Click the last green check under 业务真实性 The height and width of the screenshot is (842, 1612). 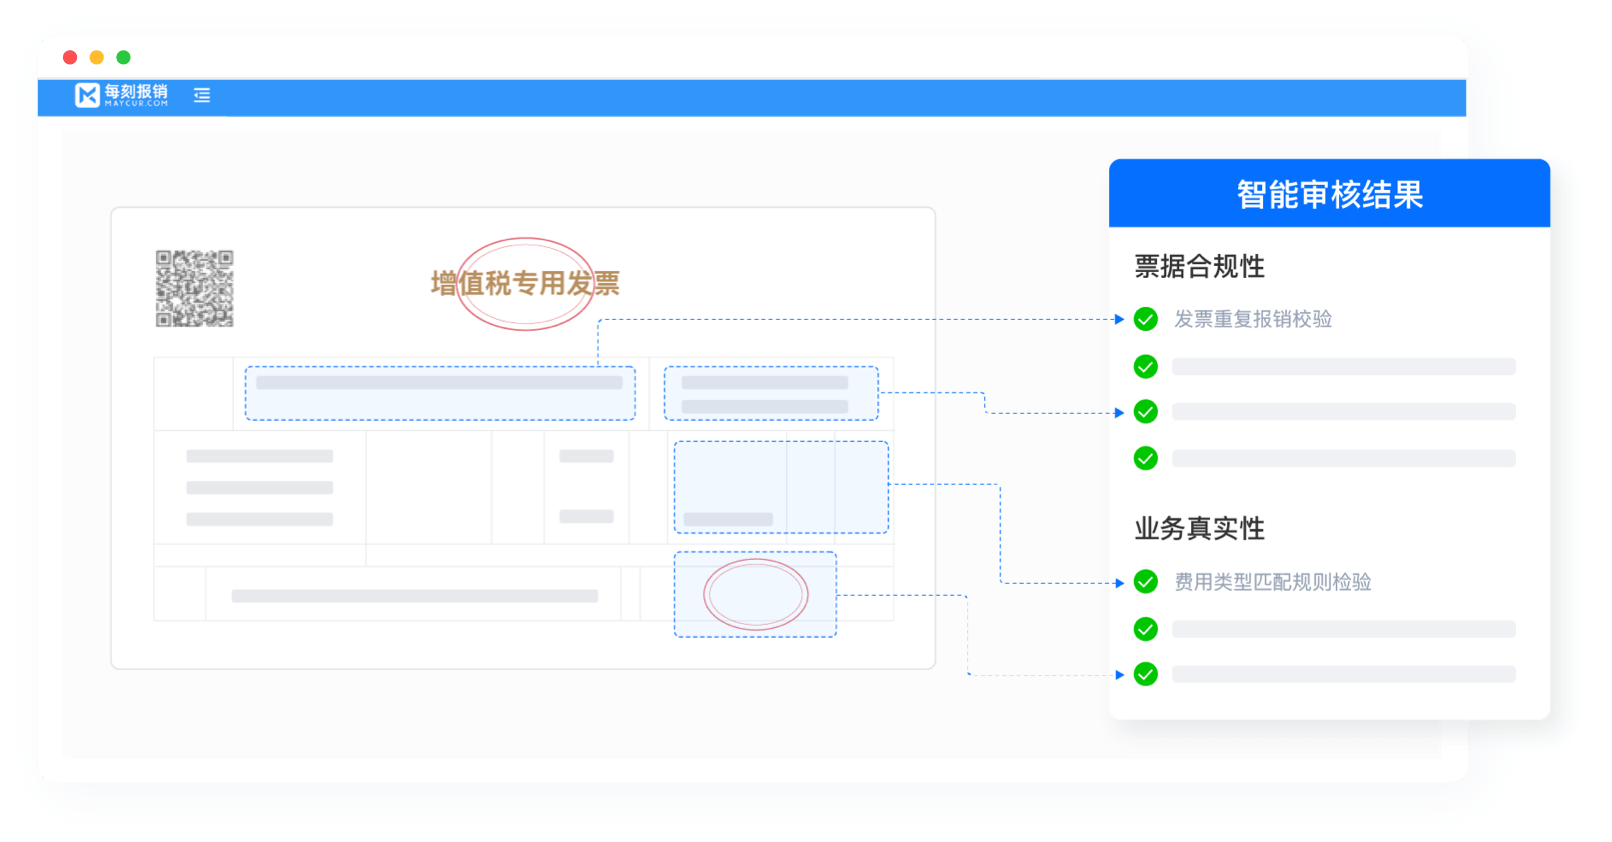coord(1146,674)
